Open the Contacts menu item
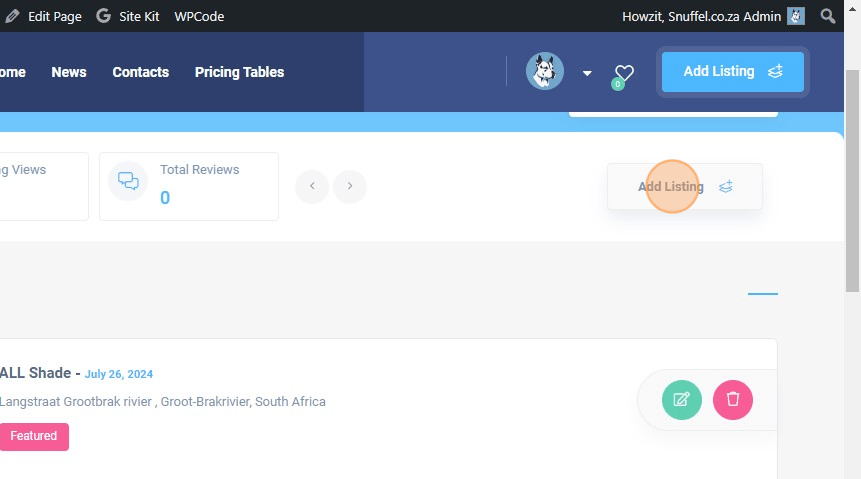This screenshot has width=861, height=479. [140, 72]
